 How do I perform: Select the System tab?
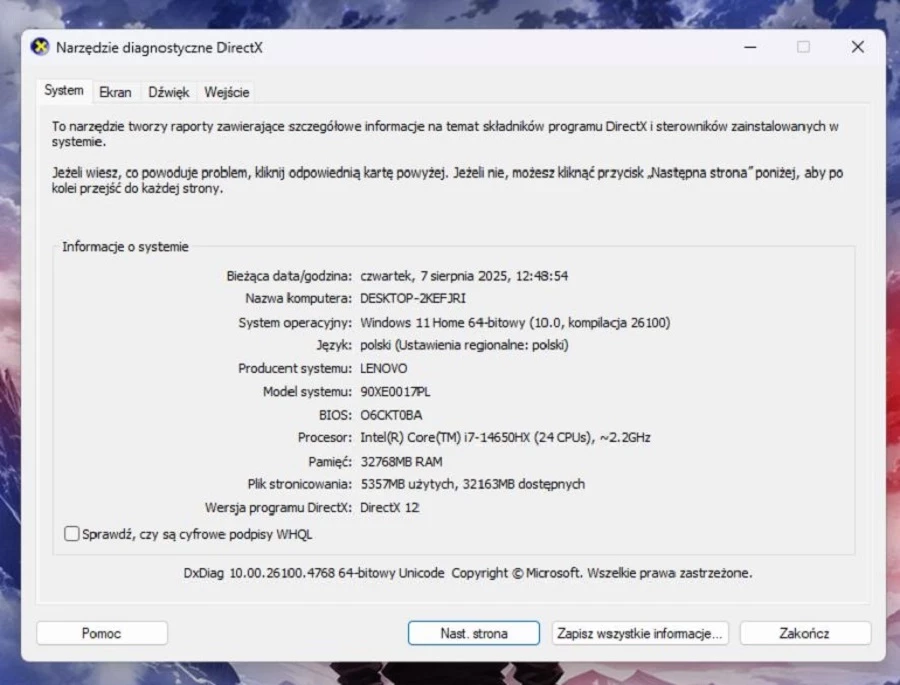(64, 91)
